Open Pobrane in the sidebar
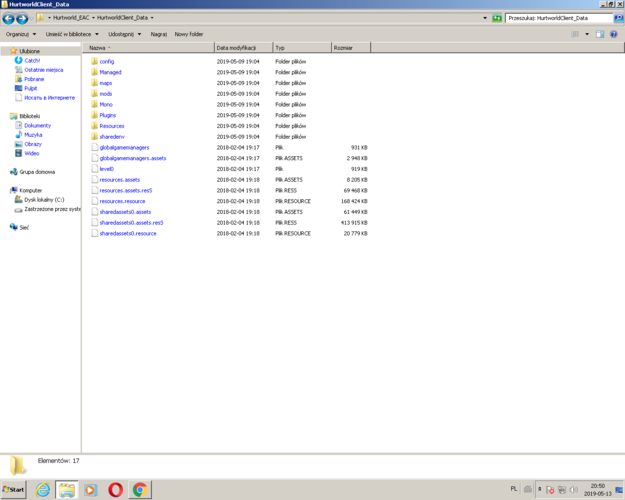625x500 pixels. point(34,79)
